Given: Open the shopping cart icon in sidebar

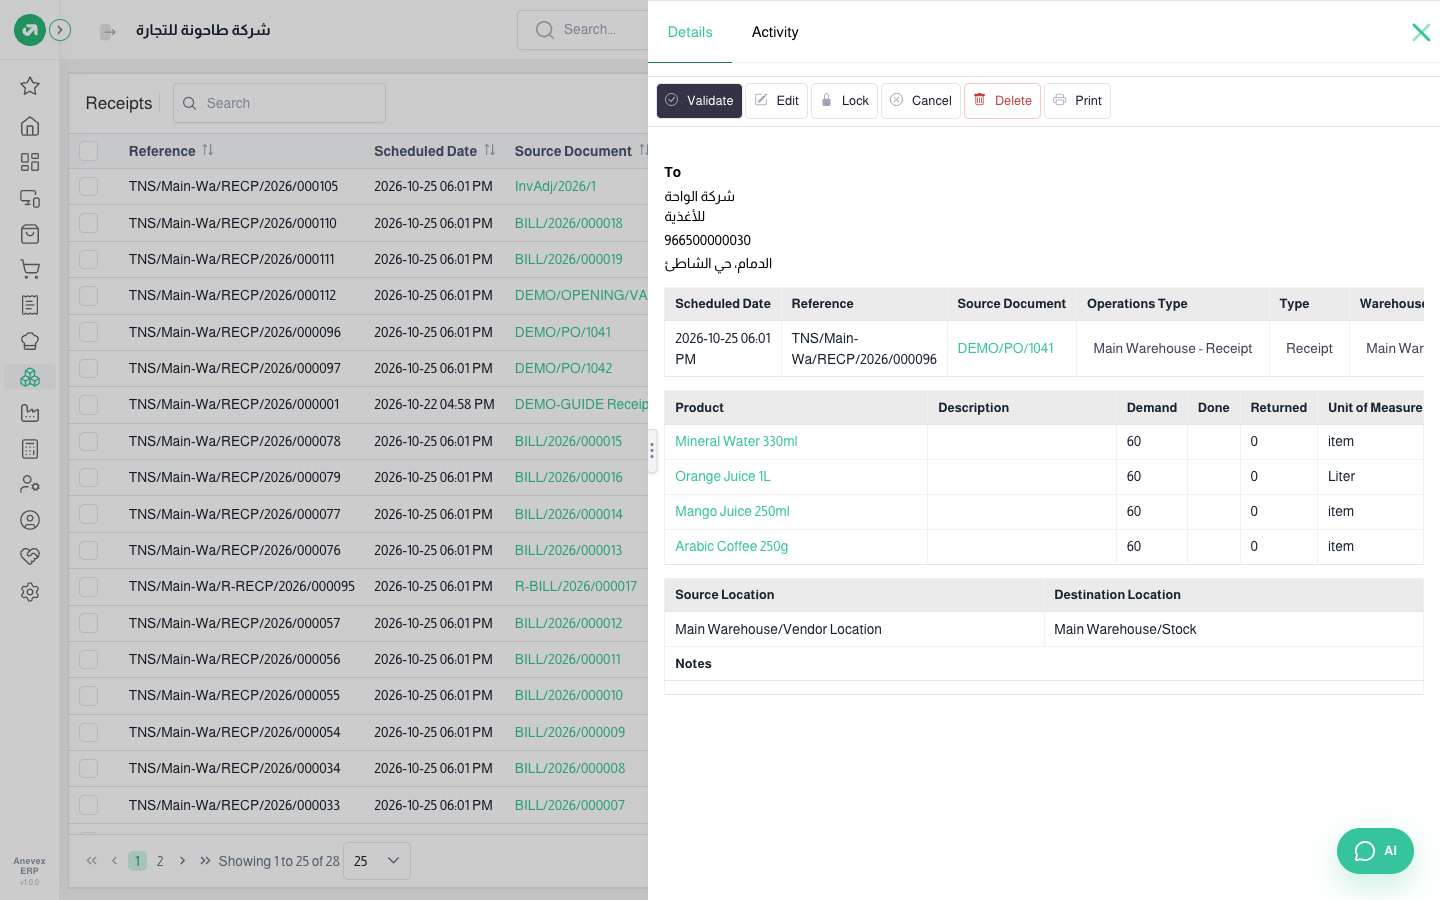Looking at the screenshot, I should 30,270.
